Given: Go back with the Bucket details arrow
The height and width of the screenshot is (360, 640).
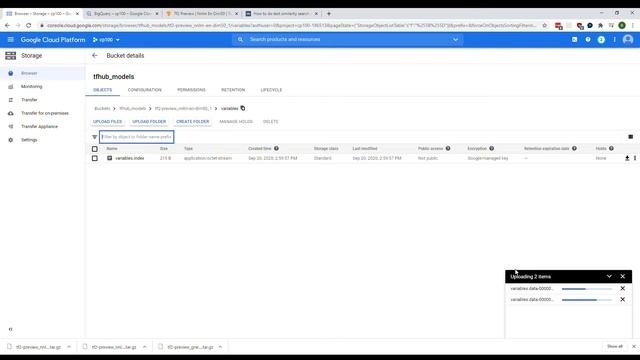Looking at the screenshot, I should point(95,56).
